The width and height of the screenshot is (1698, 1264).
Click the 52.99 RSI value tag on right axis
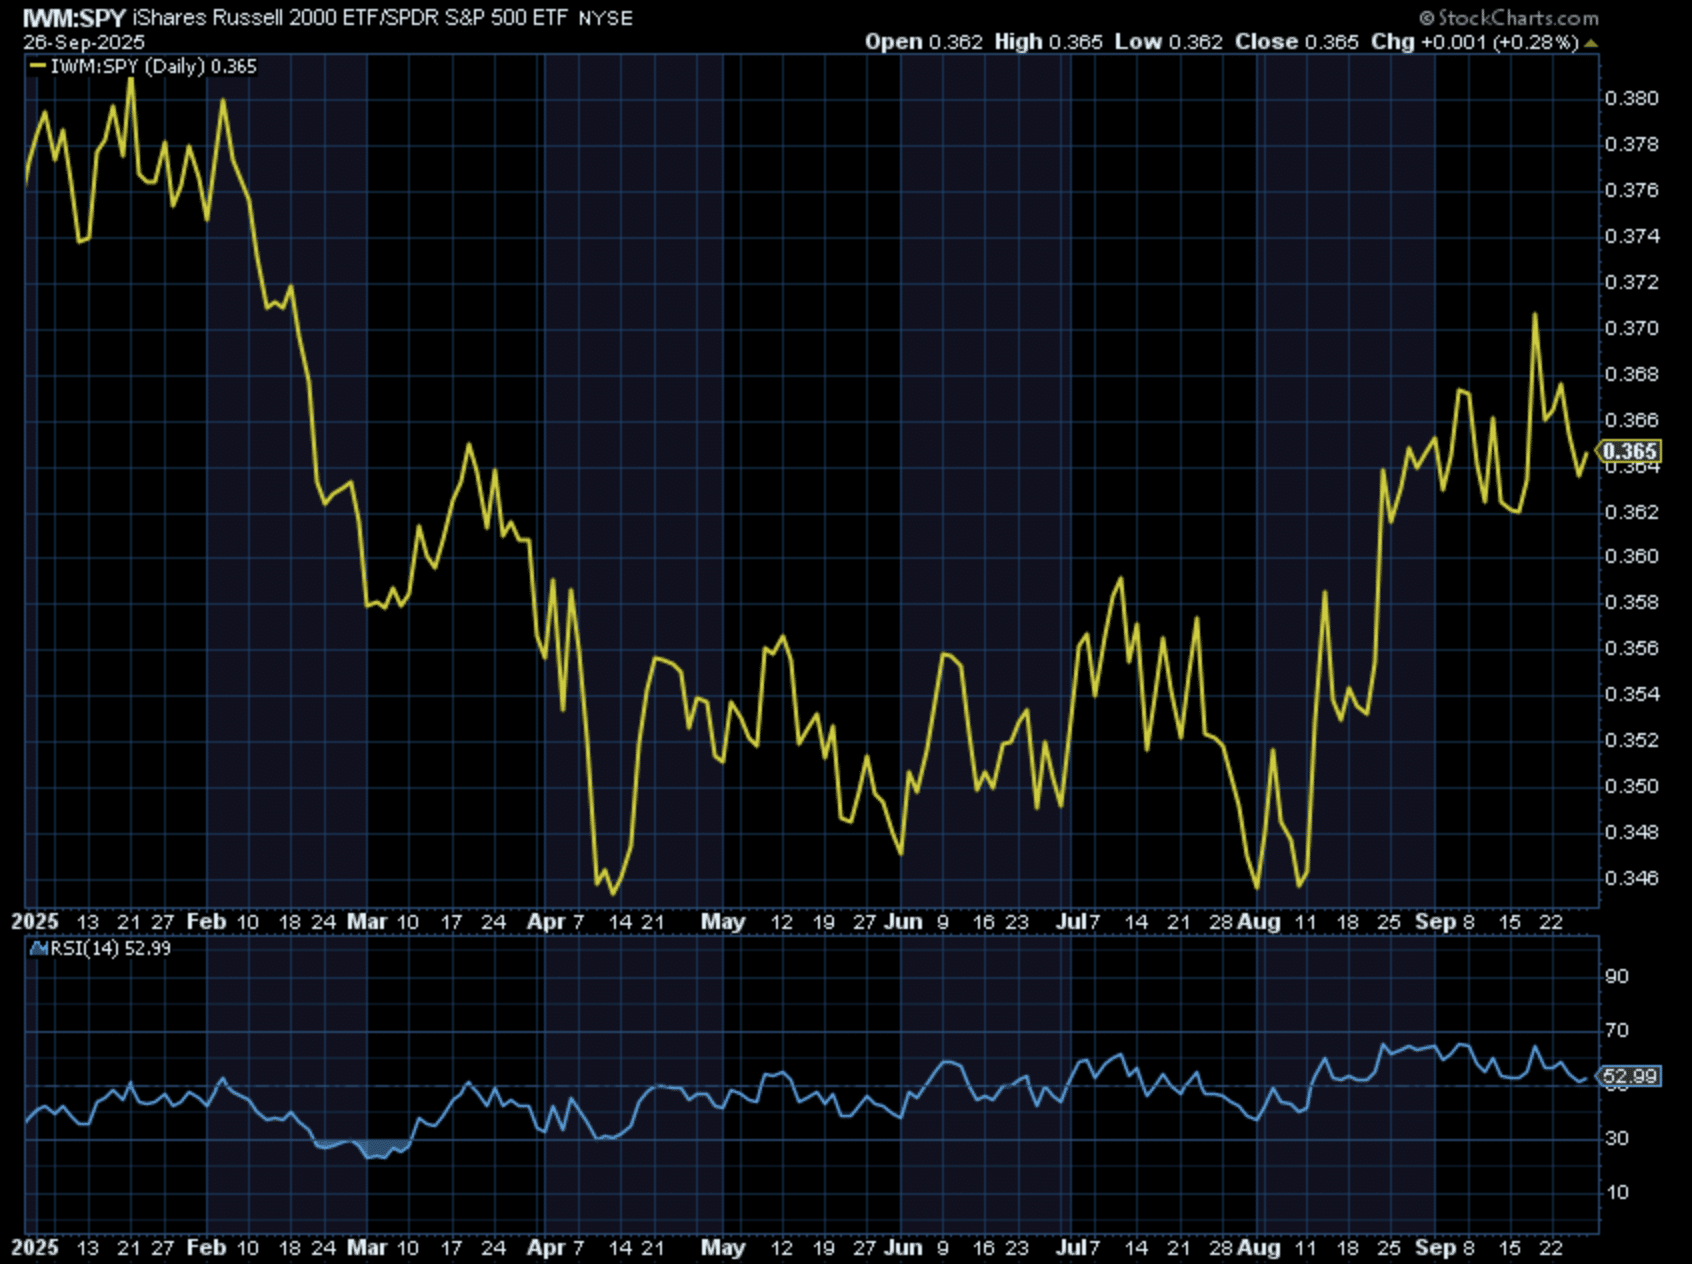[x=1629, y=1077]
